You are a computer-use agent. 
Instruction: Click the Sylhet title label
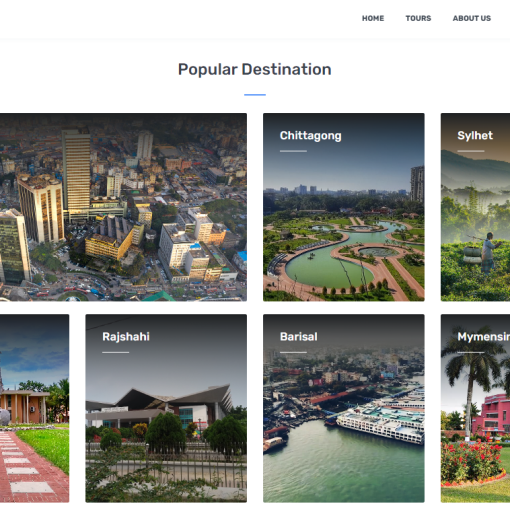pyautogui.click(x=475, y=136)
